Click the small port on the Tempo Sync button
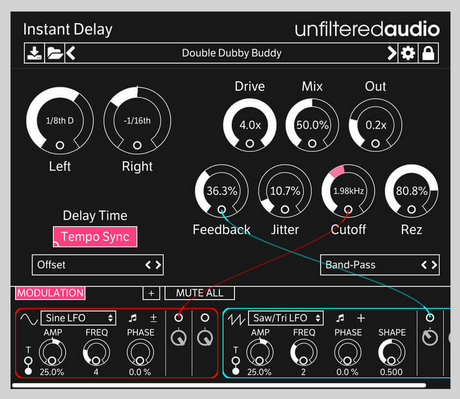This screenshot has width=460, height=399. click(x=56, y=244)
